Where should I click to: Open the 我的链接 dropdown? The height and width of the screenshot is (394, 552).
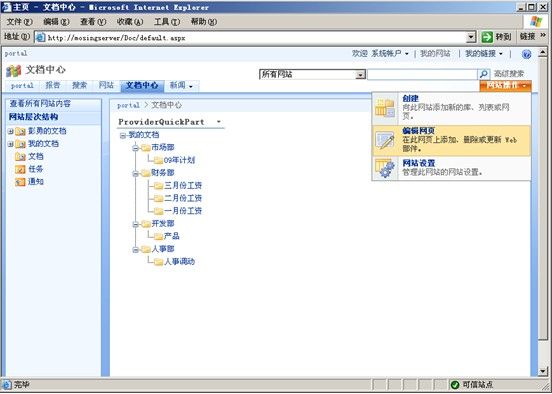pos(484,54)
